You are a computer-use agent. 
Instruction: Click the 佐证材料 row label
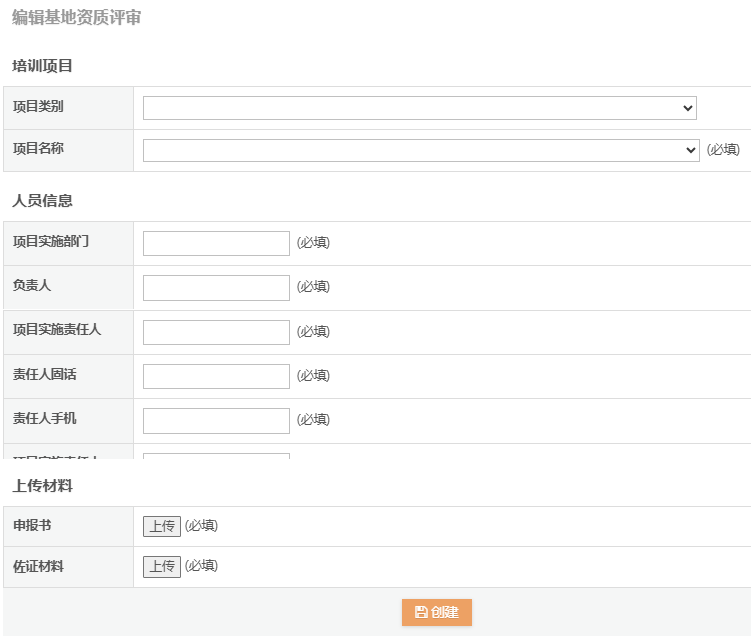(38, 566)
